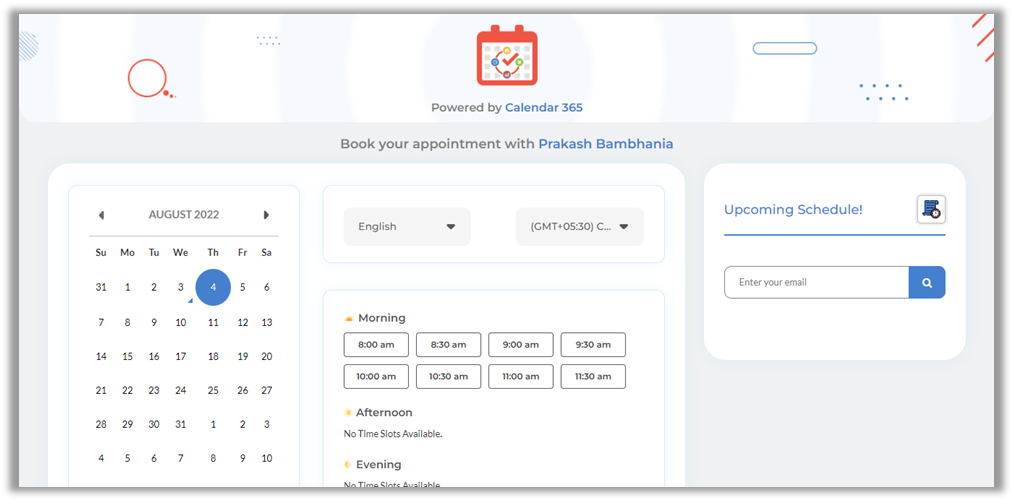
Task: Click the Calendar 365 logo icon
Action: click(507, 55)
